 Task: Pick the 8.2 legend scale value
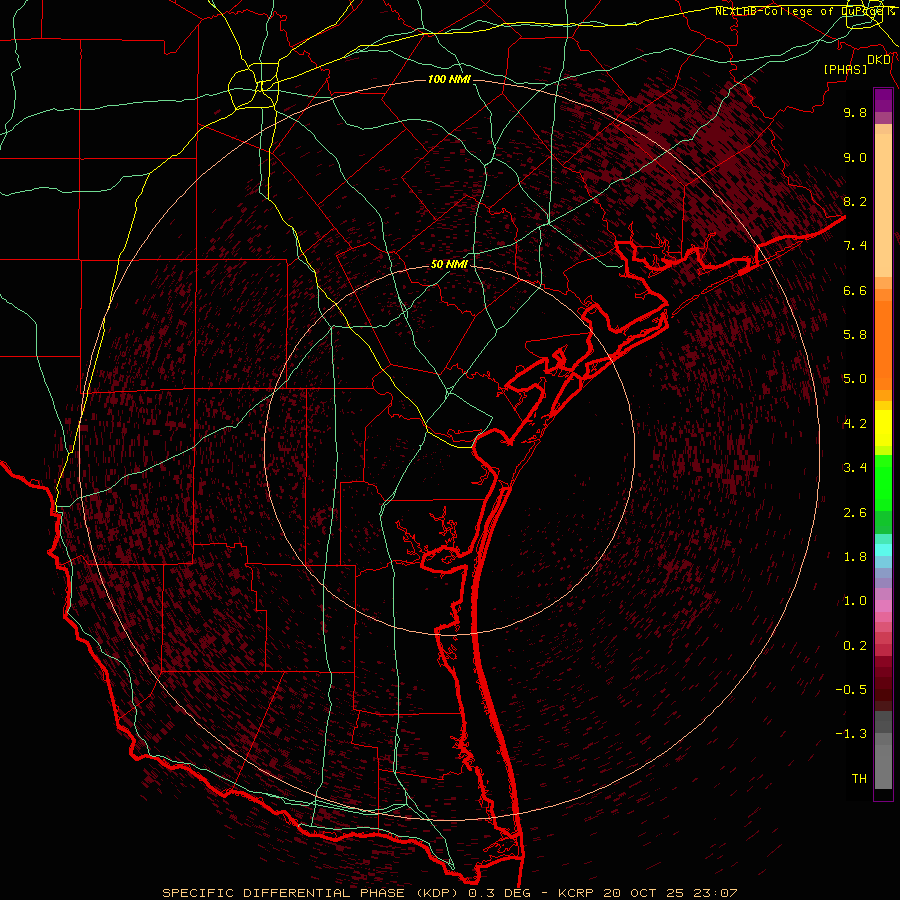coord(855,201)
